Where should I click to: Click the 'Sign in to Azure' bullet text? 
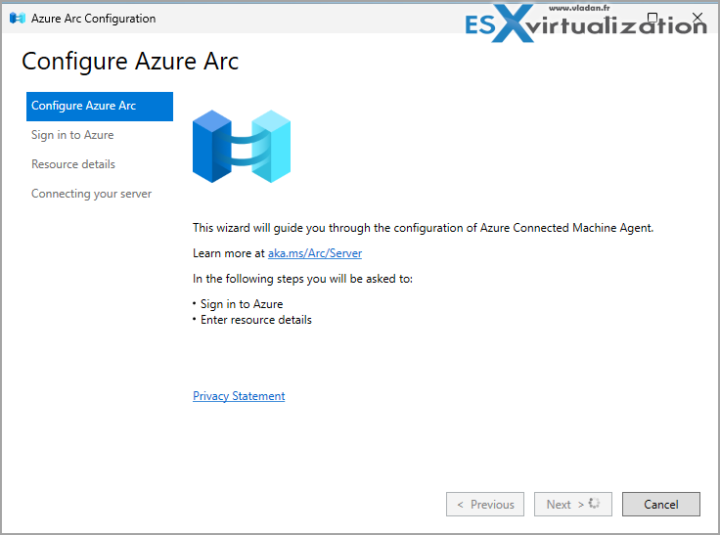[242, 304]
